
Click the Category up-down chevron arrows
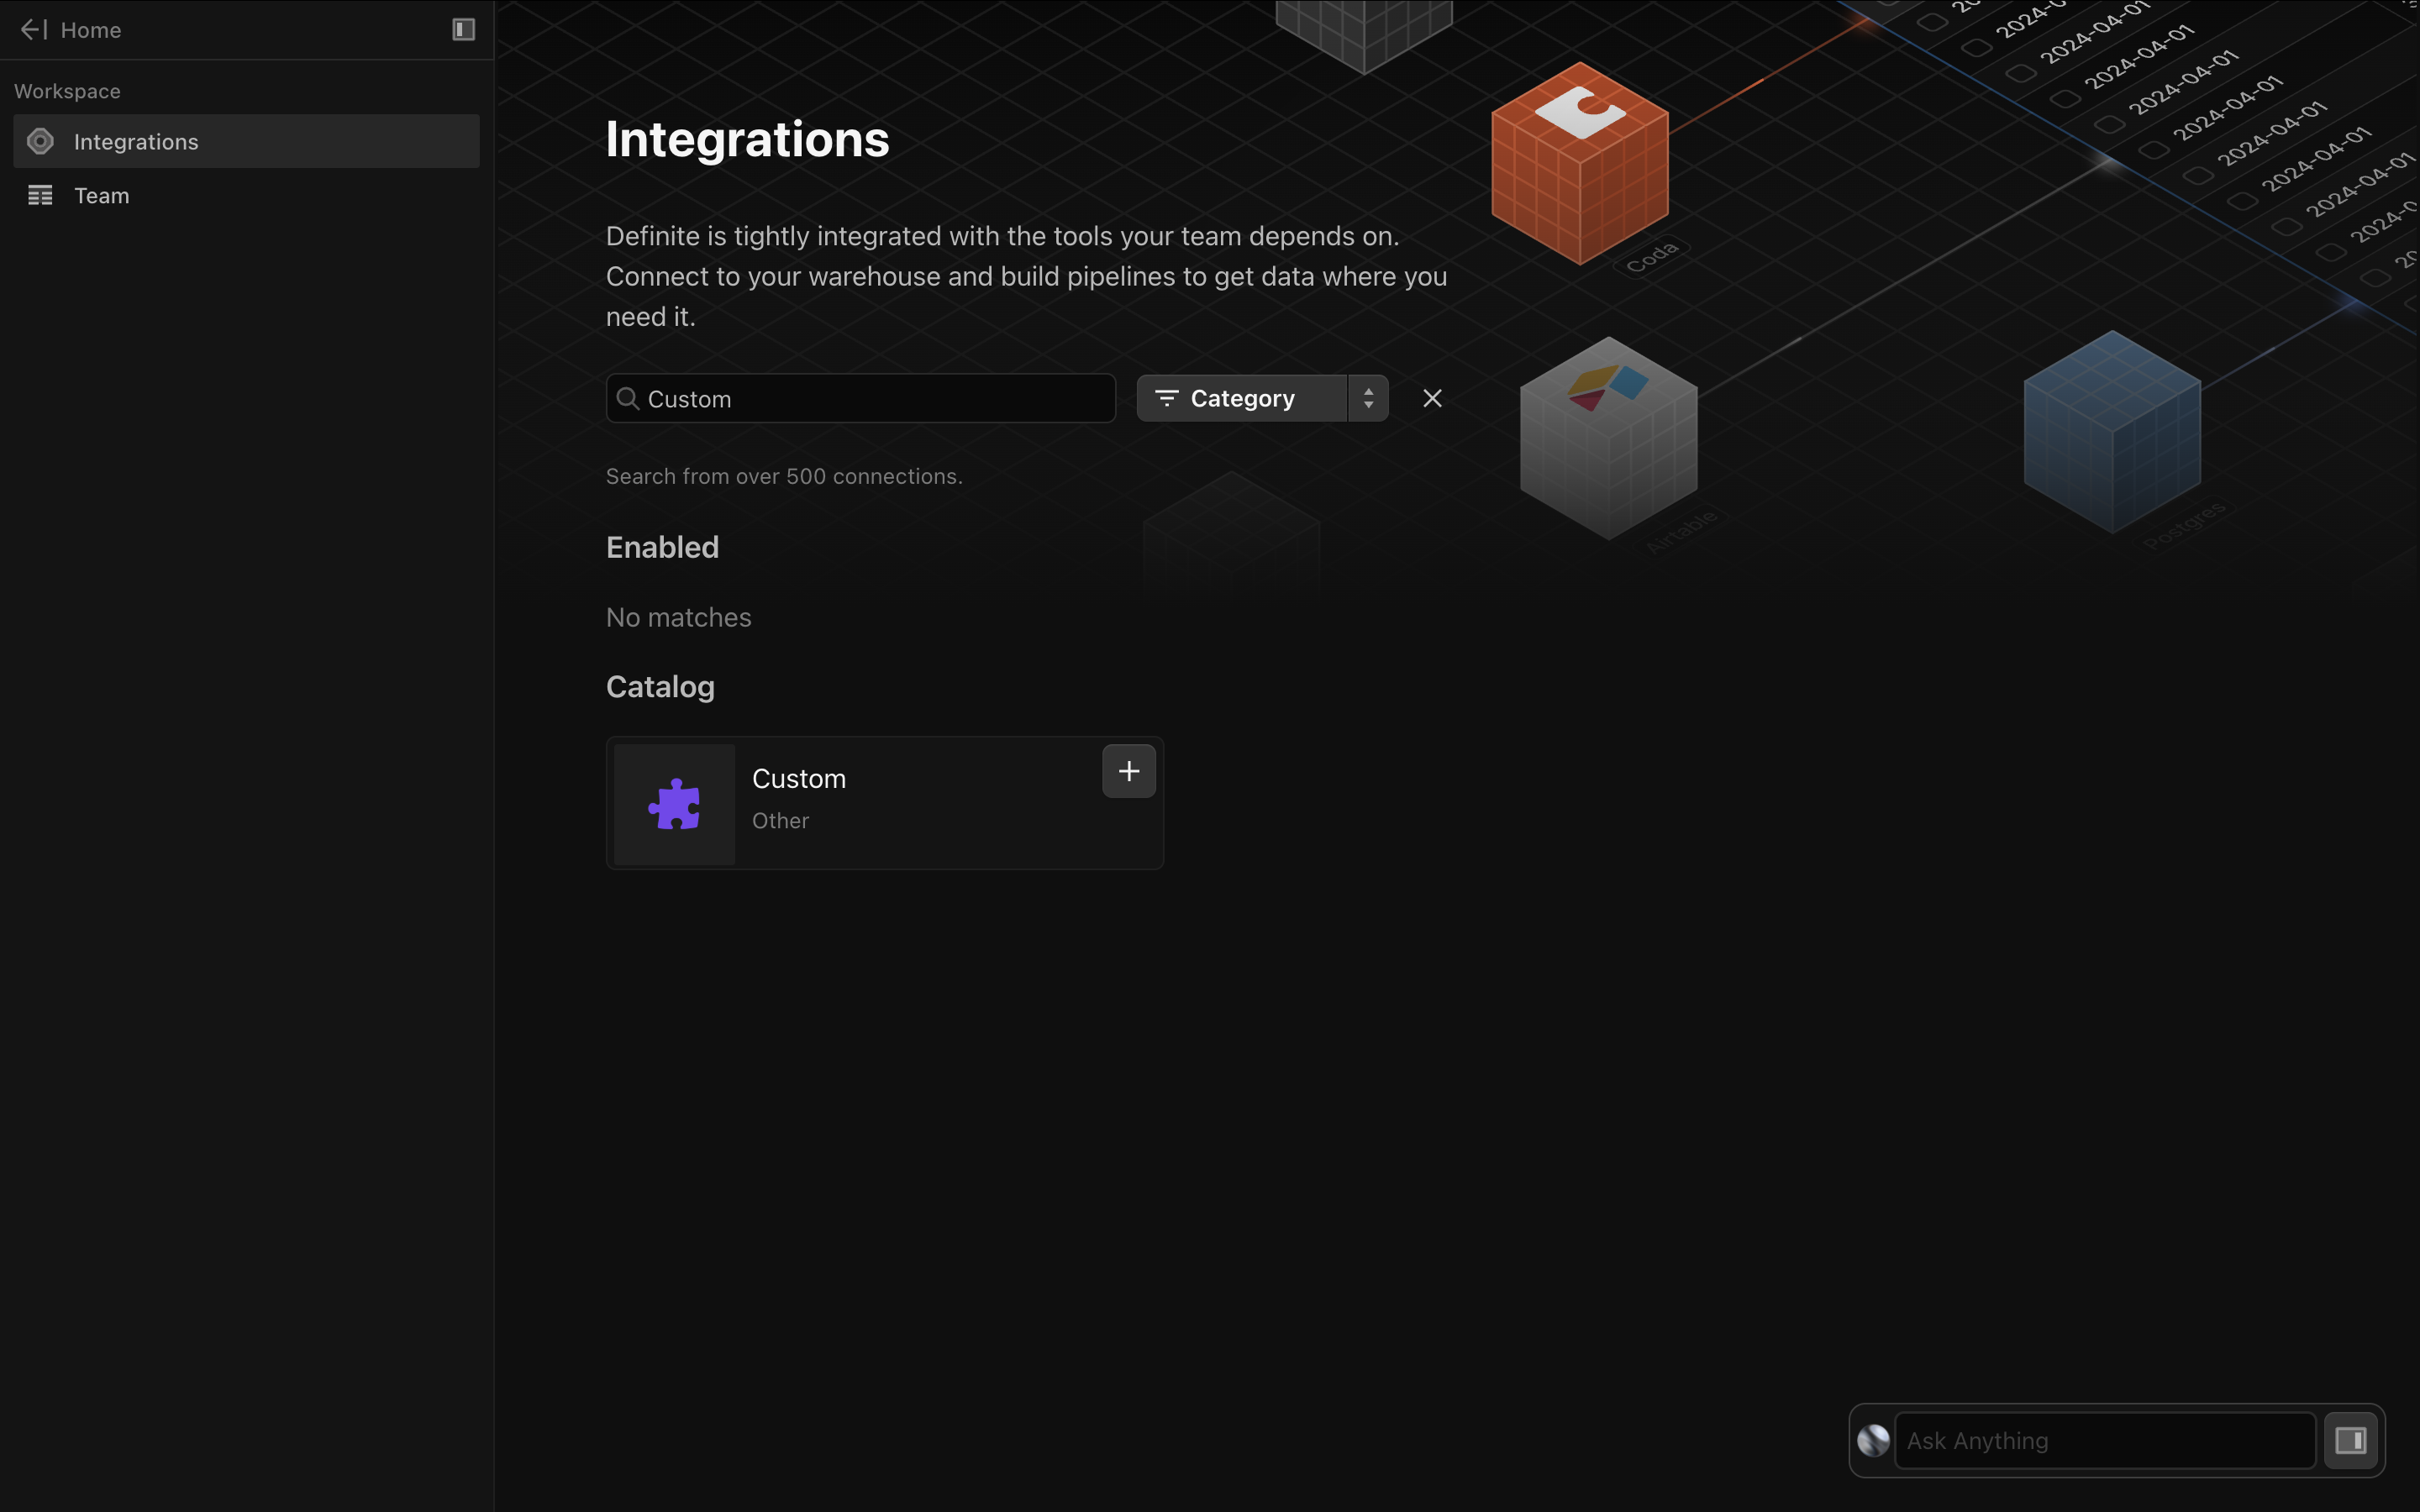[1368, 398]
